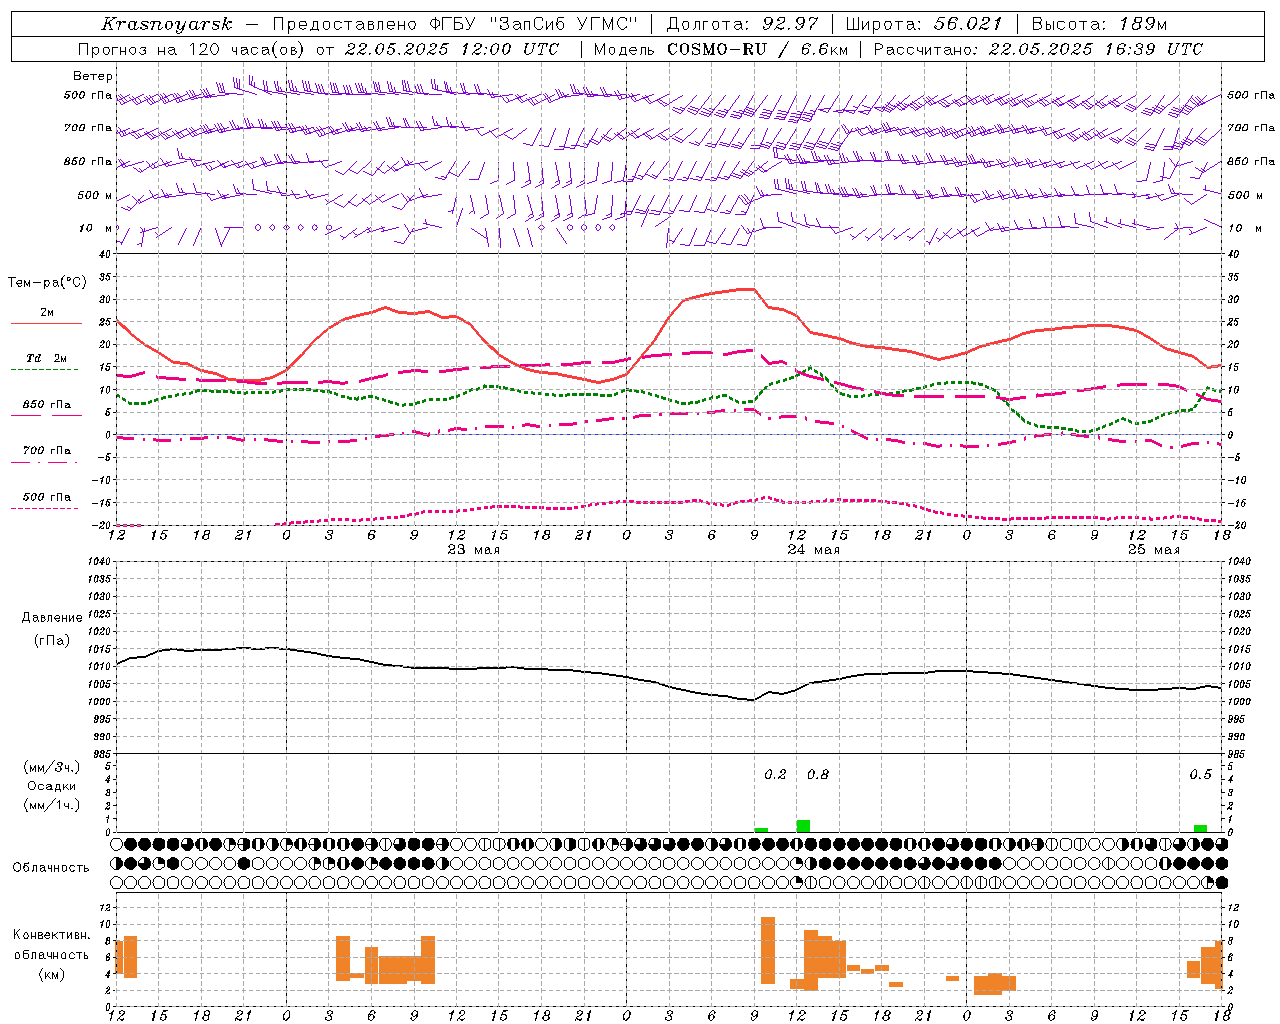Screen dimensions: 1280x1024
Task: Click the 'Прогноз на 120 часа(ов)' forecast line
Action: coord(318,49)
